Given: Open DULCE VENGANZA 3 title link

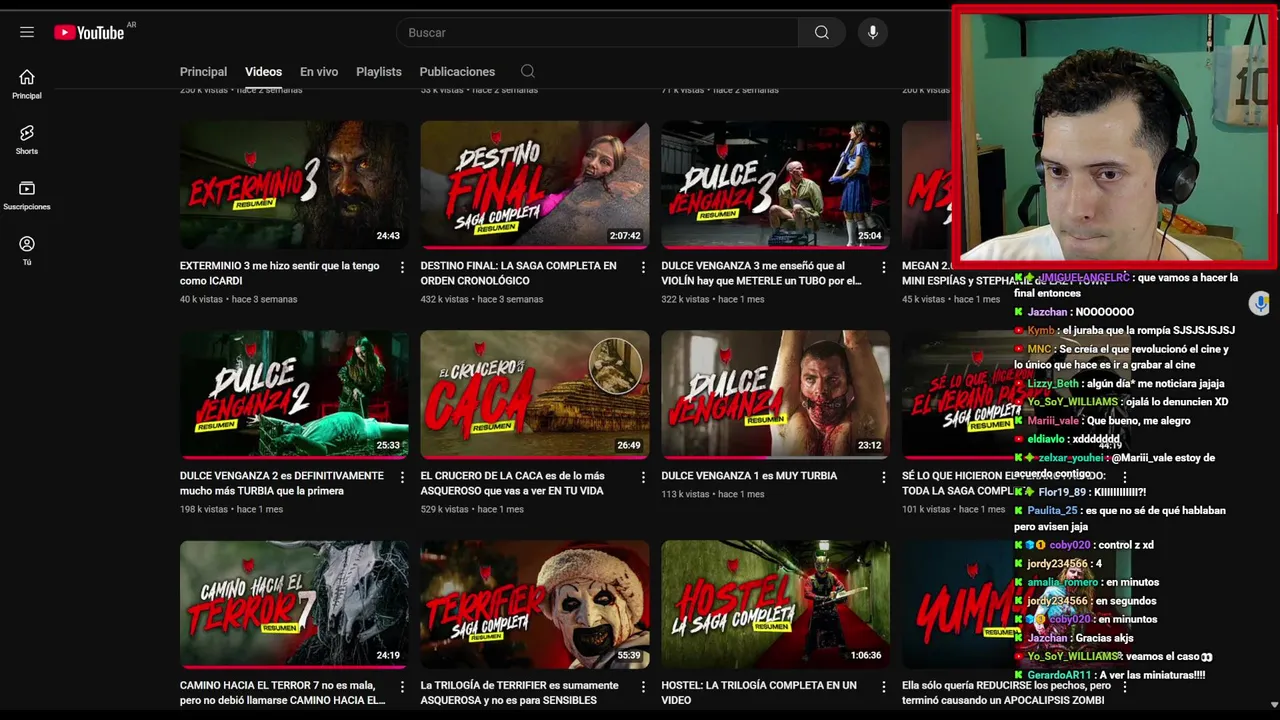Looking at the screenshot, I should tap(761, 273).
